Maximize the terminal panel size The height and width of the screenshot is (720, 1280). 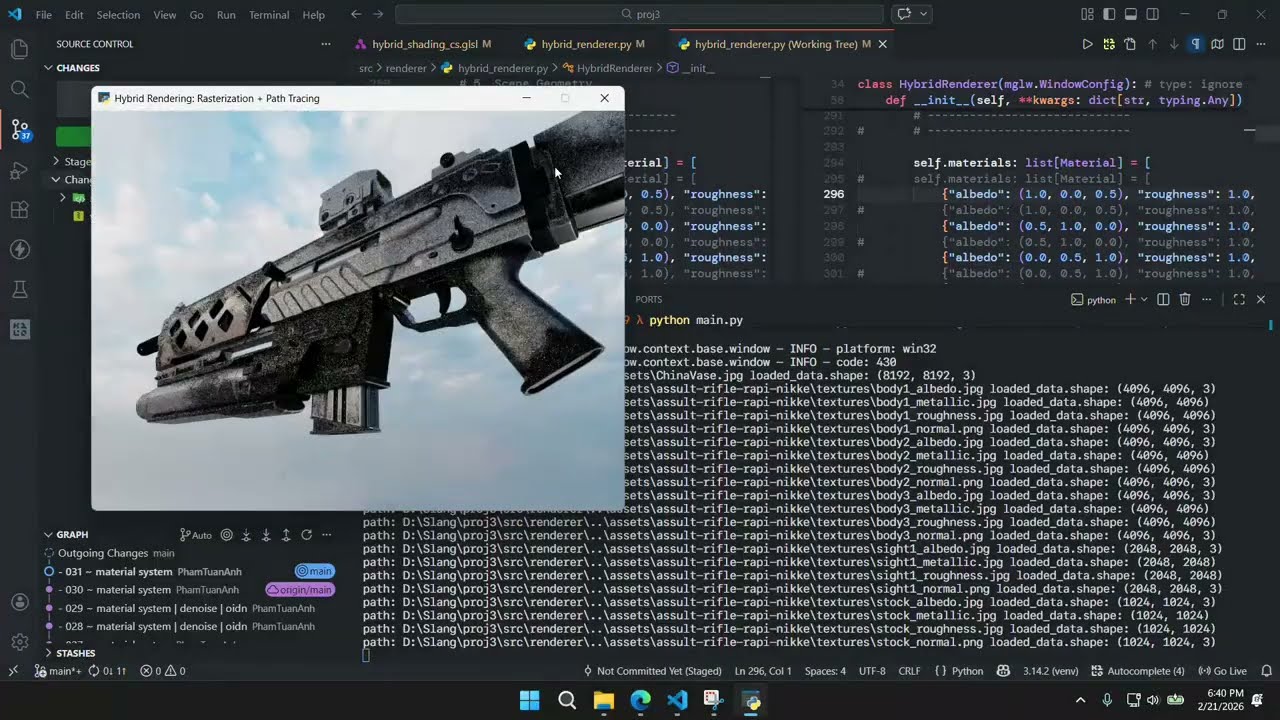pos(1239,299)
